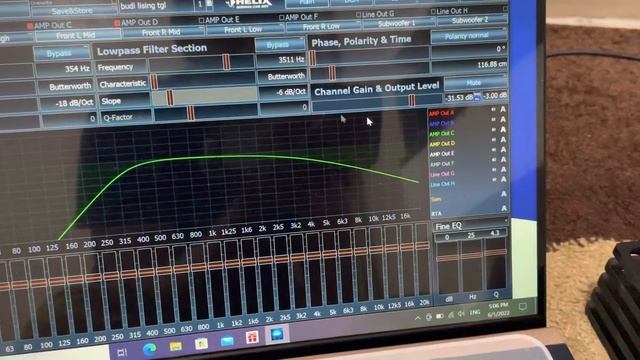Open the network tray icon
The image size is (640, 360).
coord(451,315)
